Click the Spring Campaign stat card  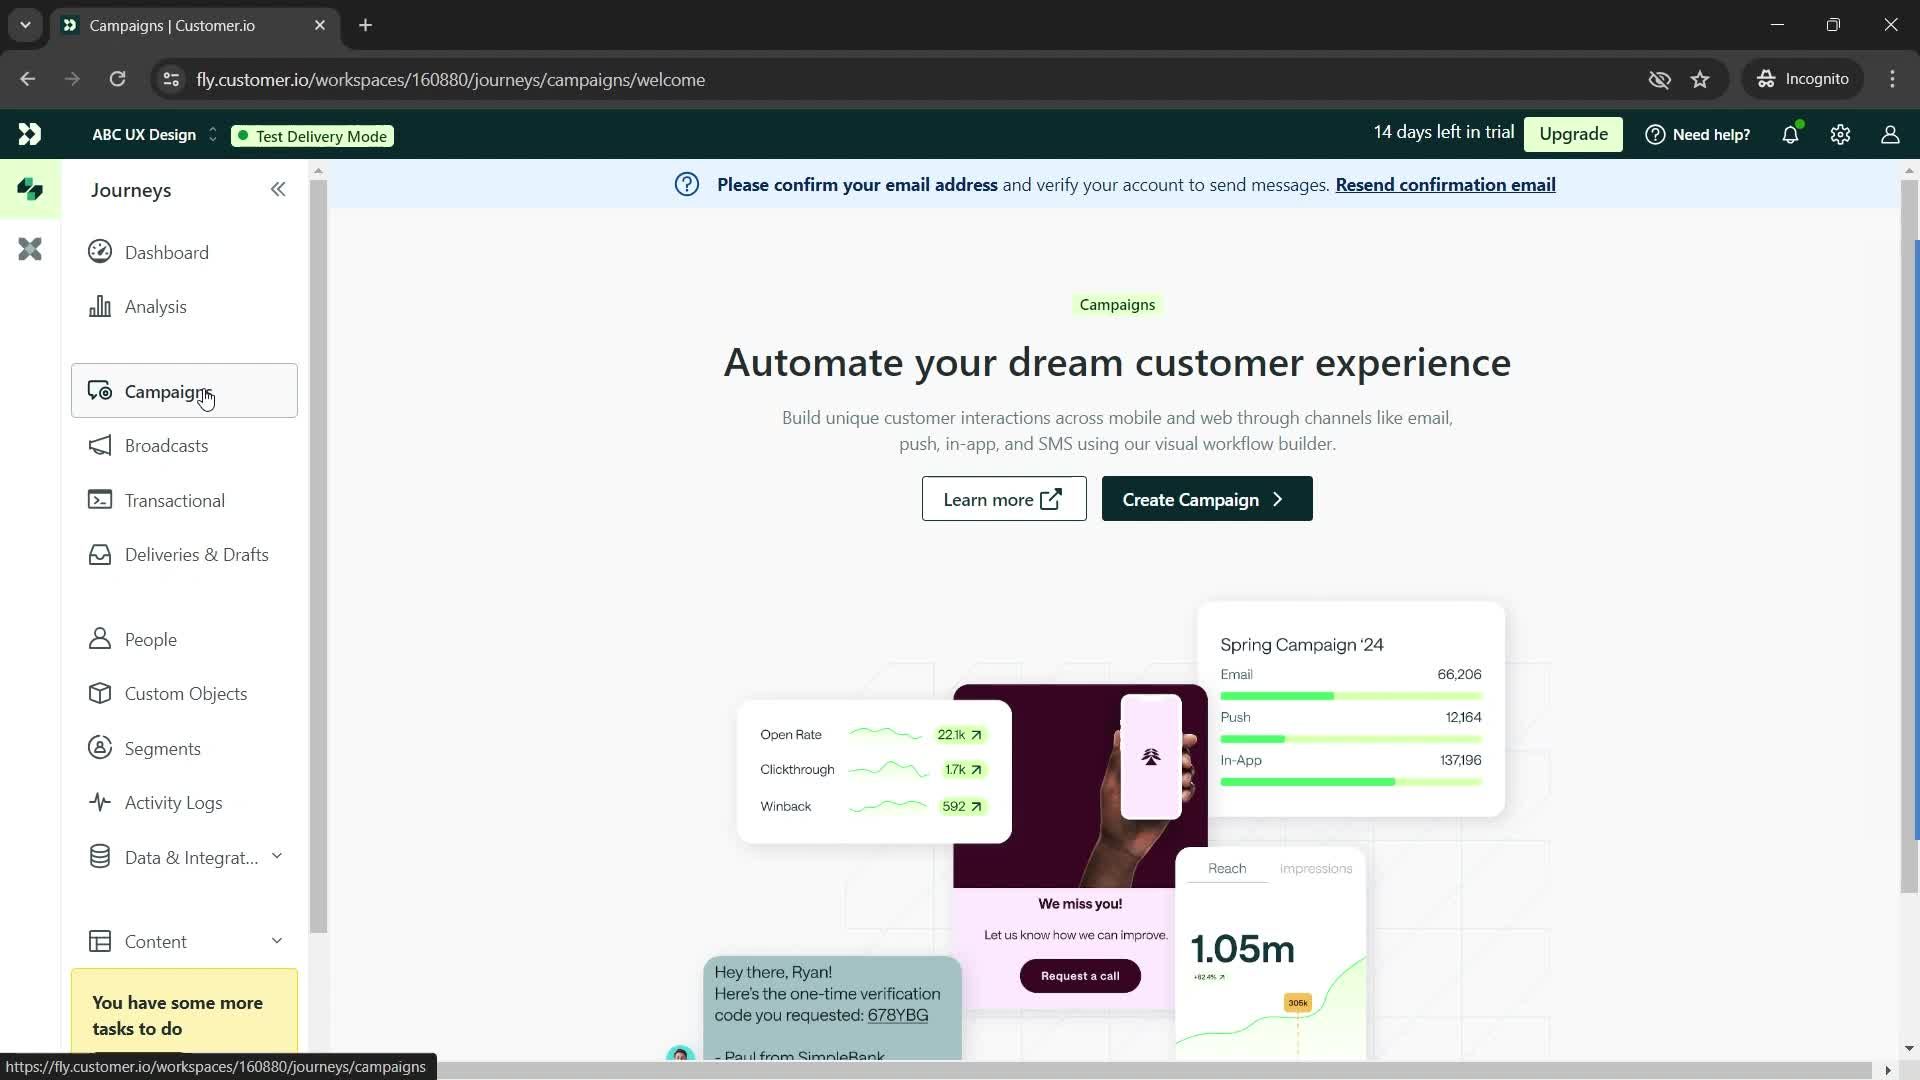point(1353,712)
